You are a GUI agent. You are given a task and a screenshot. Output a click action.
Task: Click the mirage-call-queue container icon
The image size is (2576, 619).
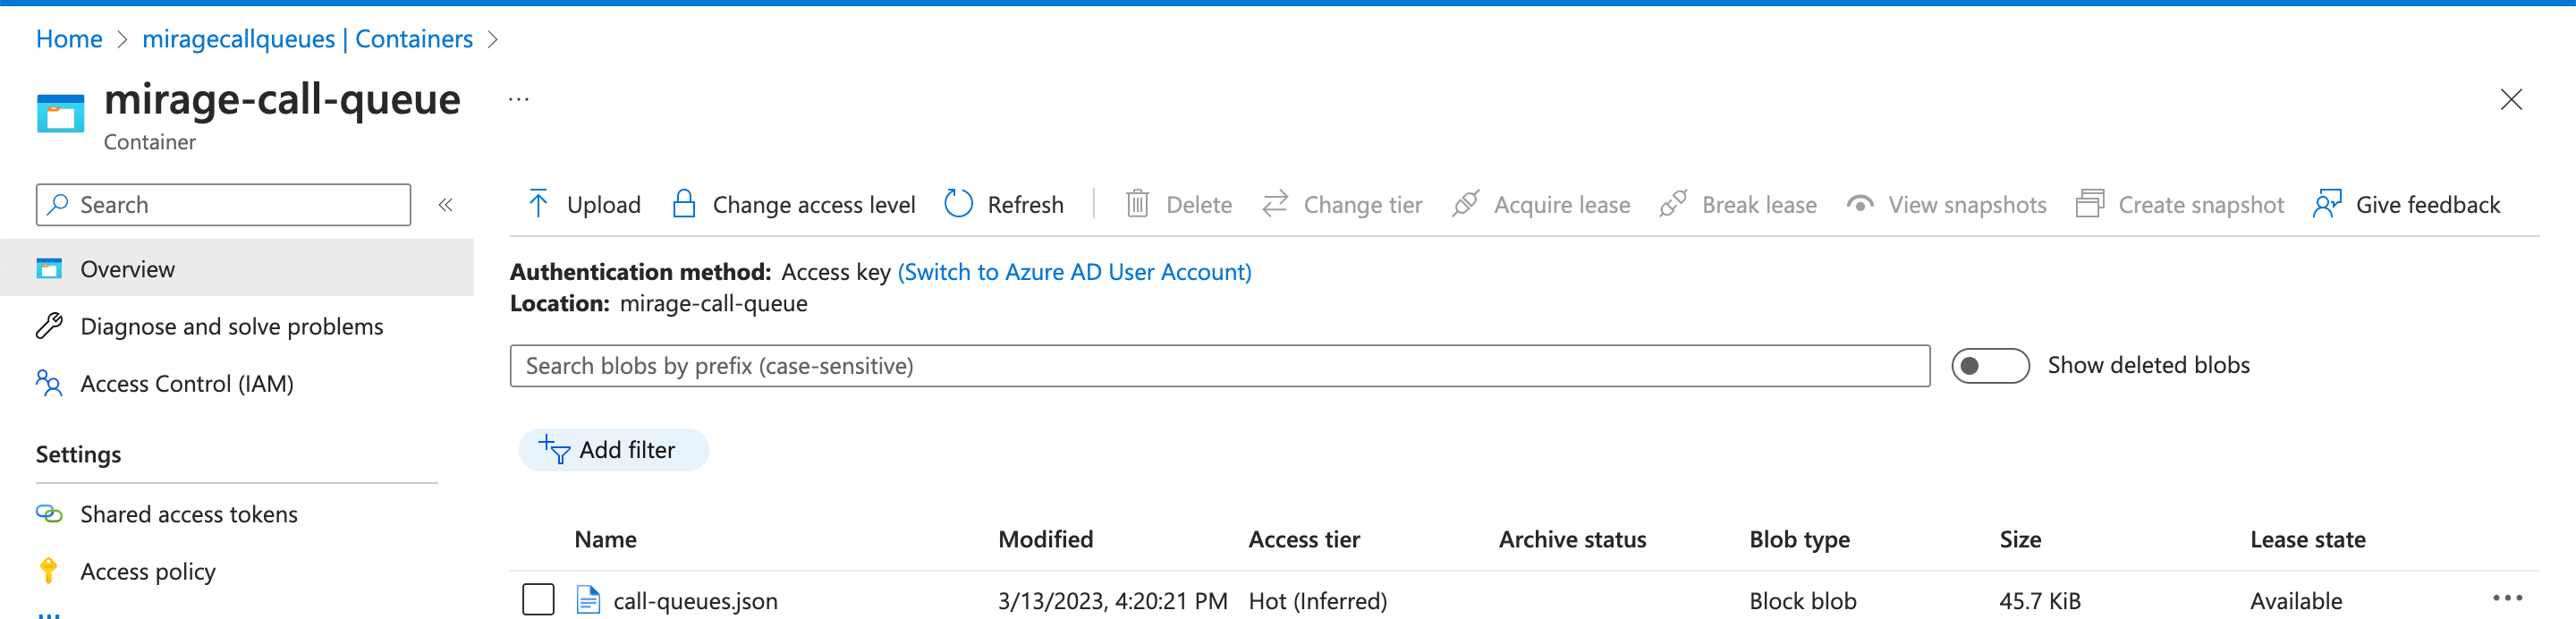(x=60, y=113)
